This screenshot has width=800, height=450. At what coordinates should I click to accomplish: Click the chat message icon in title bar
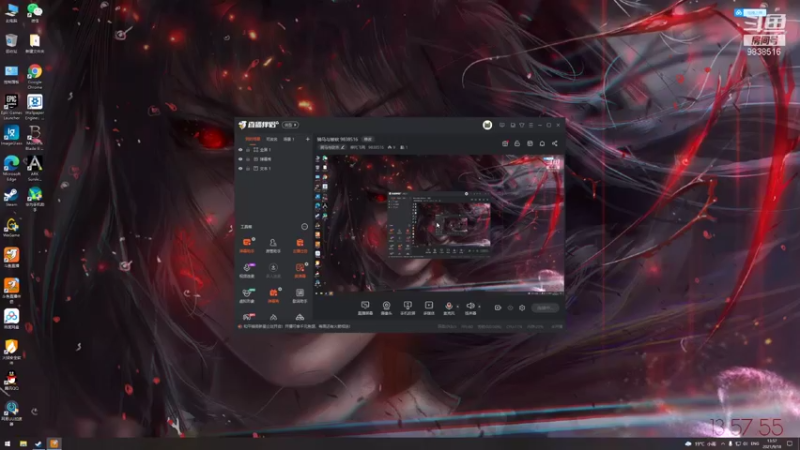tap(502, 125)
